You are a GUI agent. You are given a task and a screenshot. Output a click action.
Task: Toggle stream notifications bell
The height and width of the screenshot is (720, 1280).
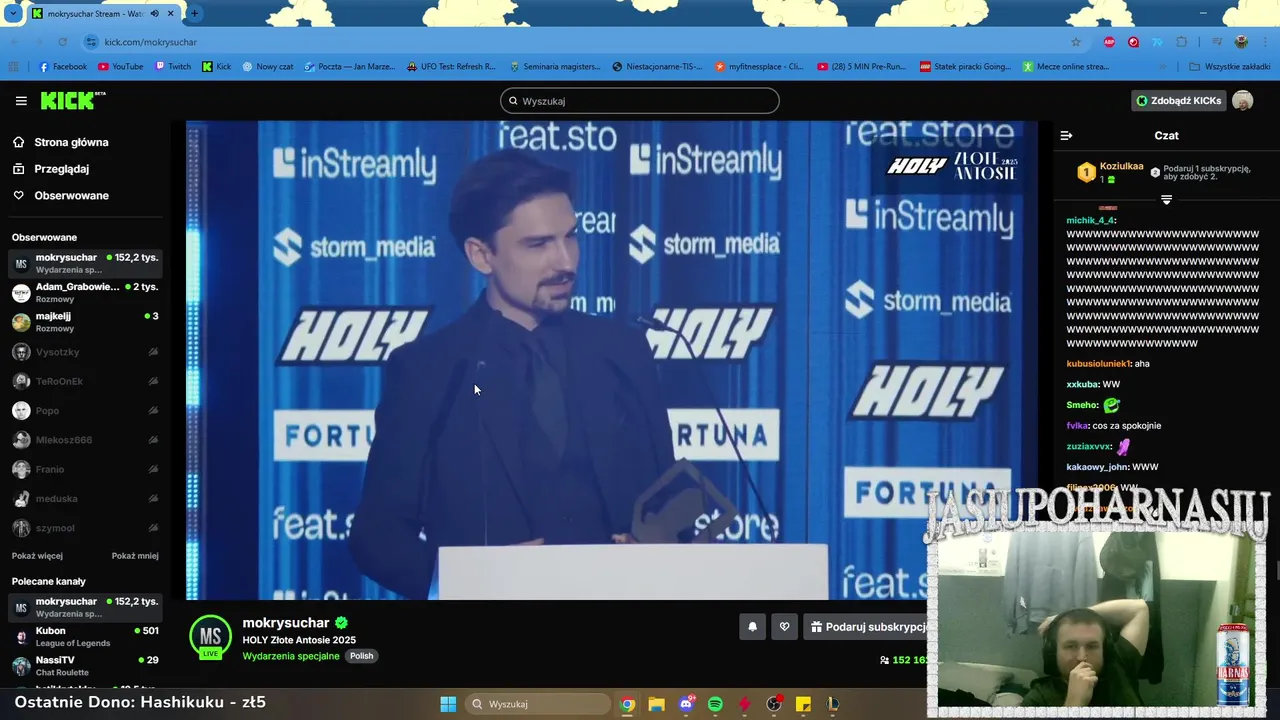(752, 627)
